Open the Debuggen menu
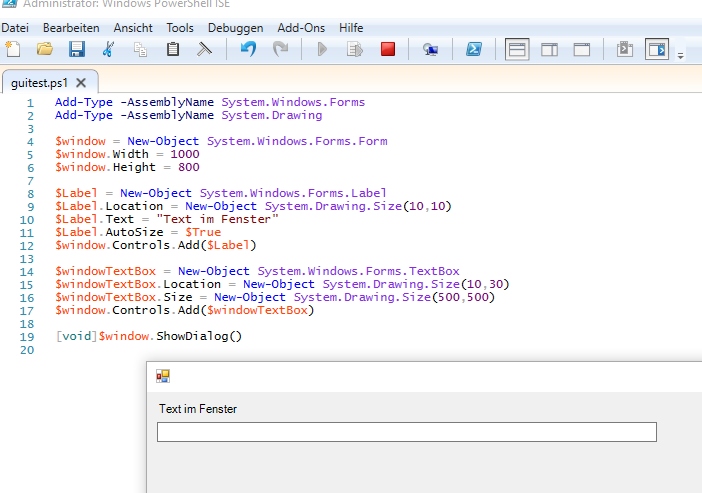This screenshot has height=493, width=702. click(237, 27)
